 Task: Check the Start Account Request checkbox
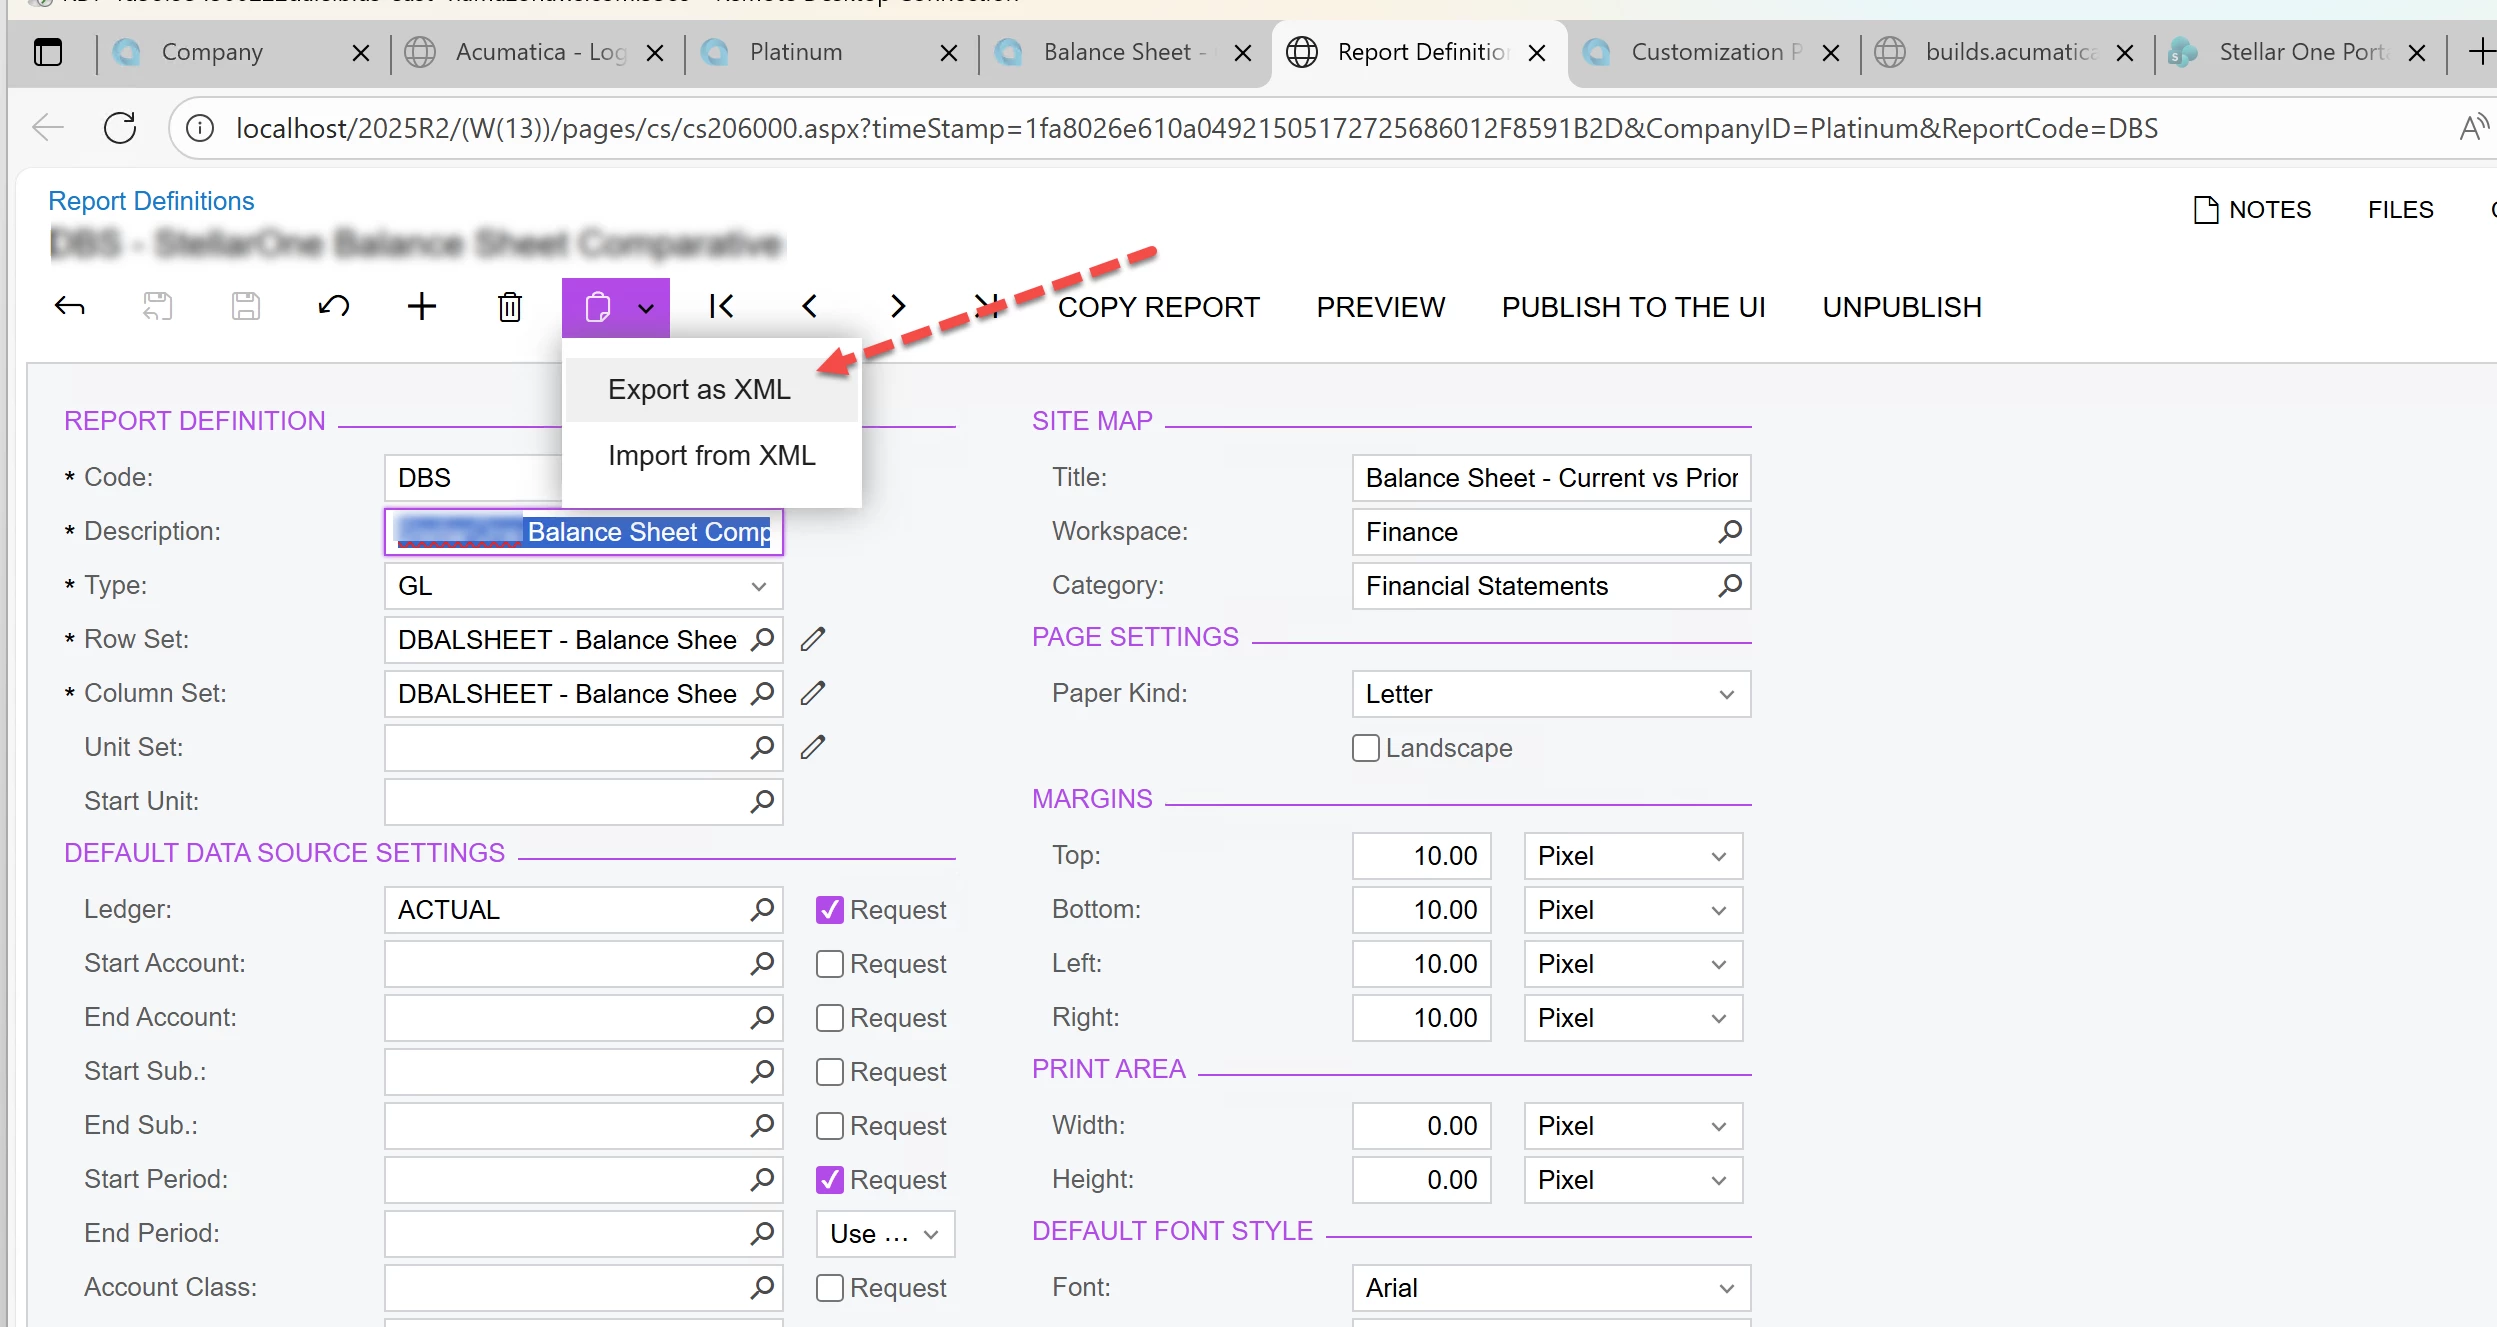[830, 964]
